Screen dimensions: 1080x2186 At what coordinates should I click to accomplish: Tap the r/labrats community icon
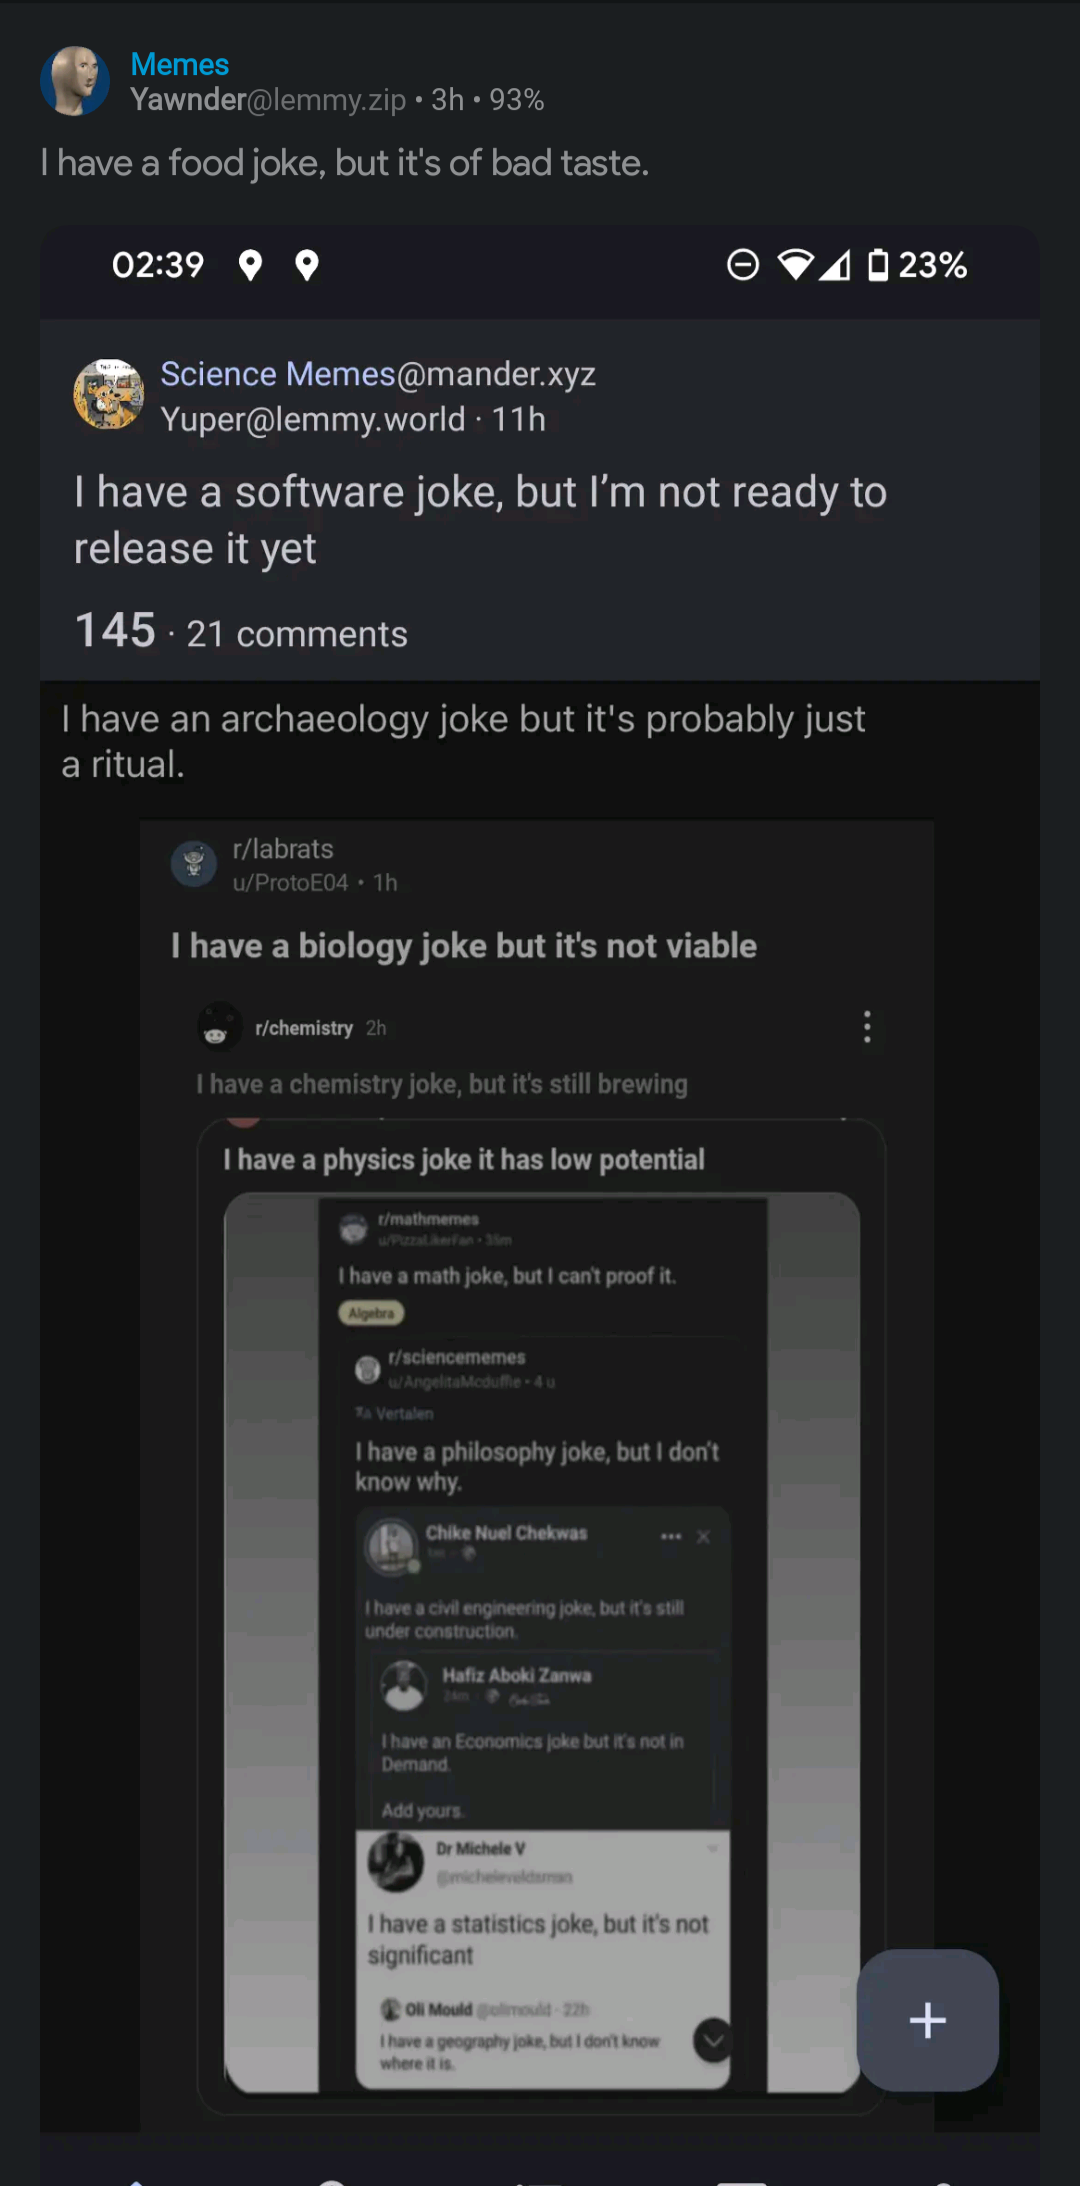[x=194, y=863]
